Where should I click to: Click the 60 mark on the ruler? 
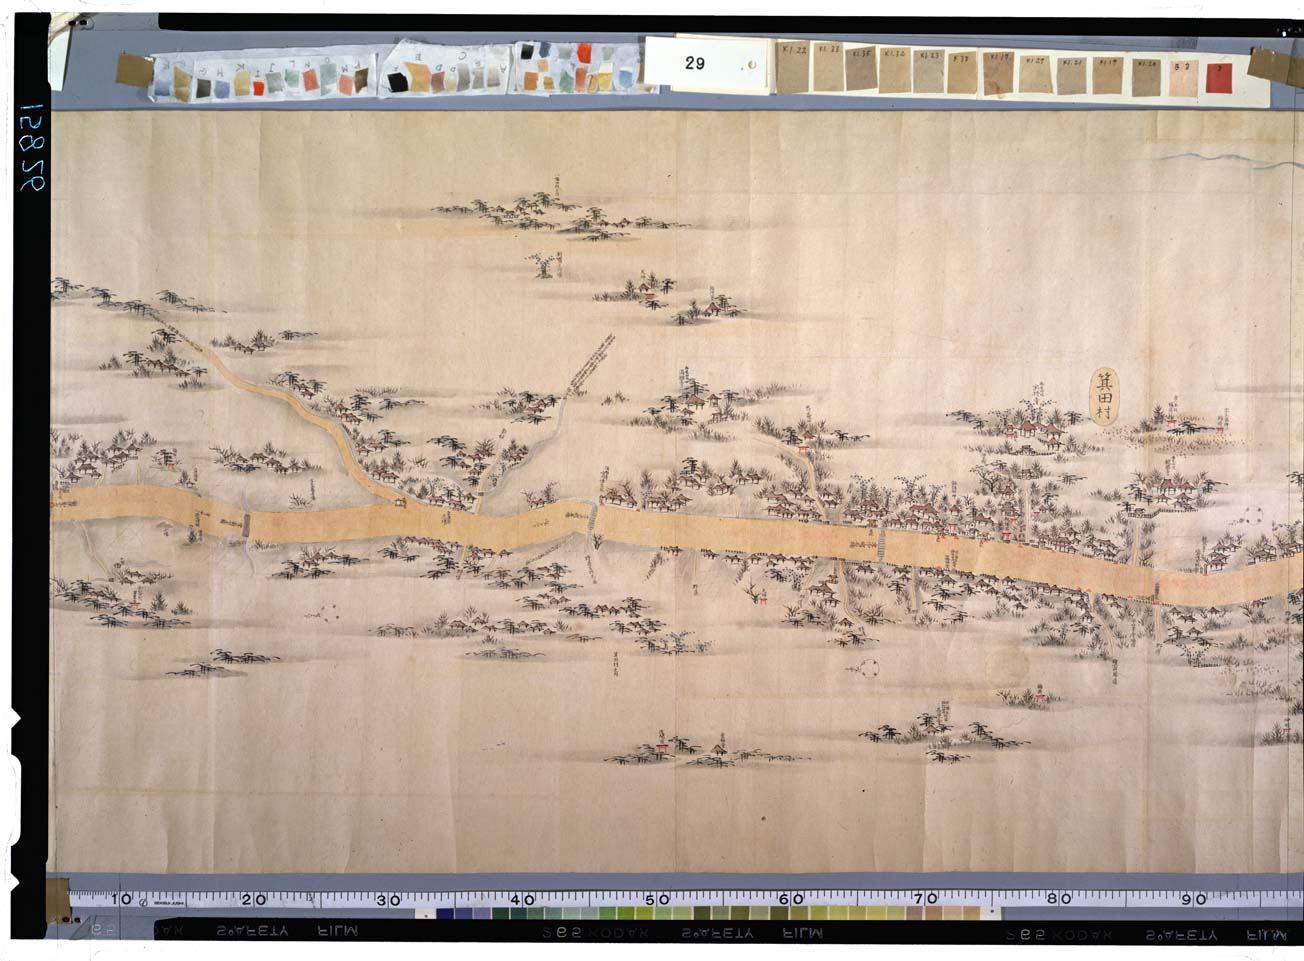point(791,899)
